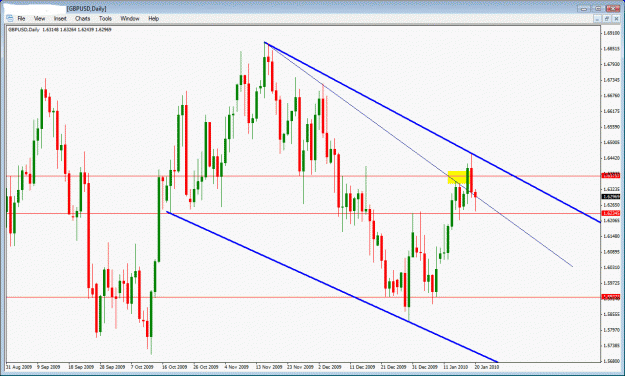Click the middle red horizontal line's price tag
This screenshot has height=376, width=625.
pyautogui.click(x=611, y=213)
